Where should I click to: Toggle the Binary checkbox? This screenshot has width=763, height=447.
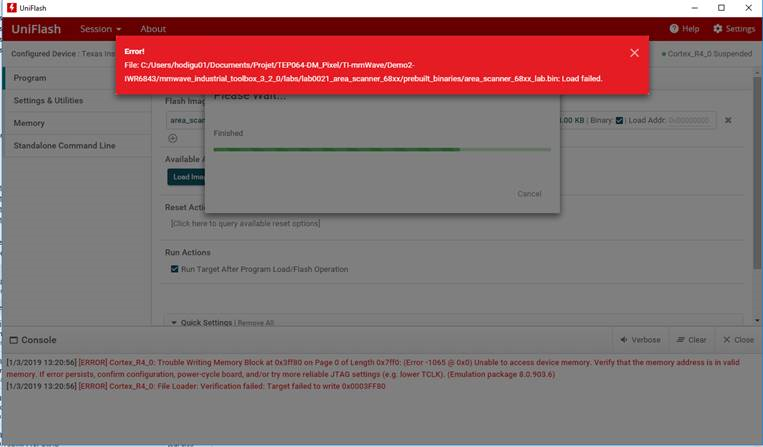coord(619,120)
